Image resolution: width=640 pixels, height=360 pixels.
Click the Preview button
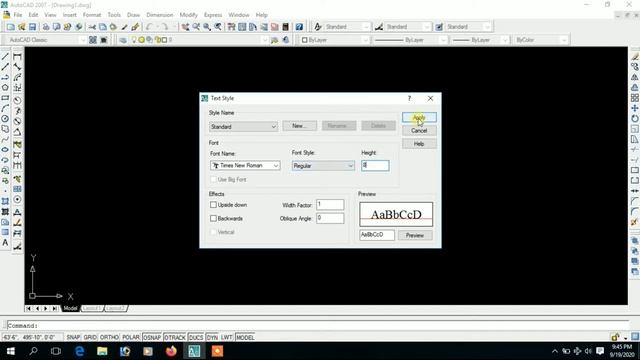tap(415, 235)
